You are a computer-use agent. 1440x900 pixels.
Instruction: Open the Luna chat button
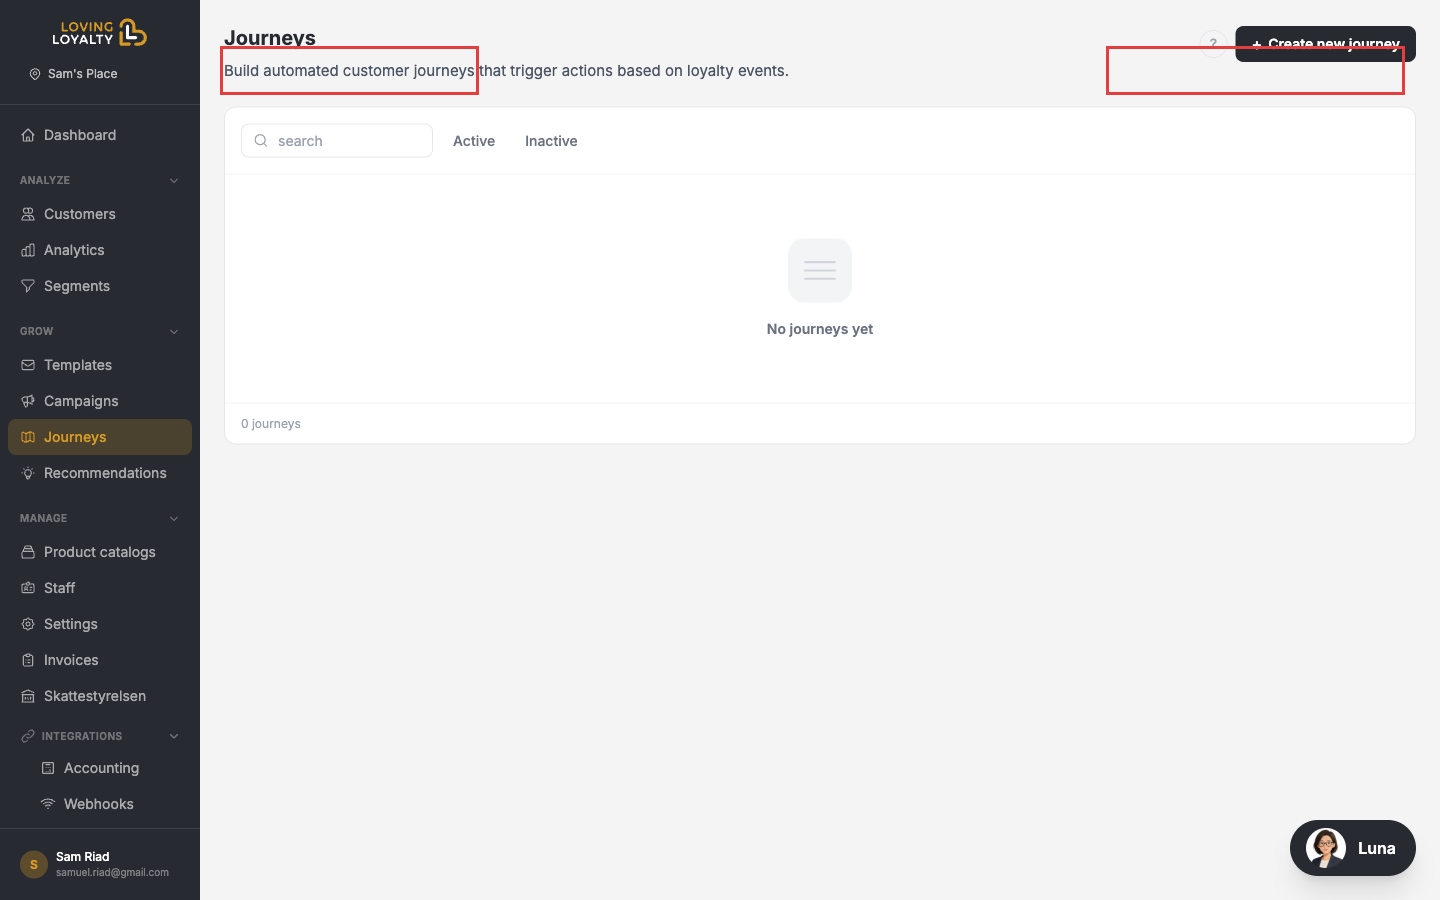tap(1353, 848)
